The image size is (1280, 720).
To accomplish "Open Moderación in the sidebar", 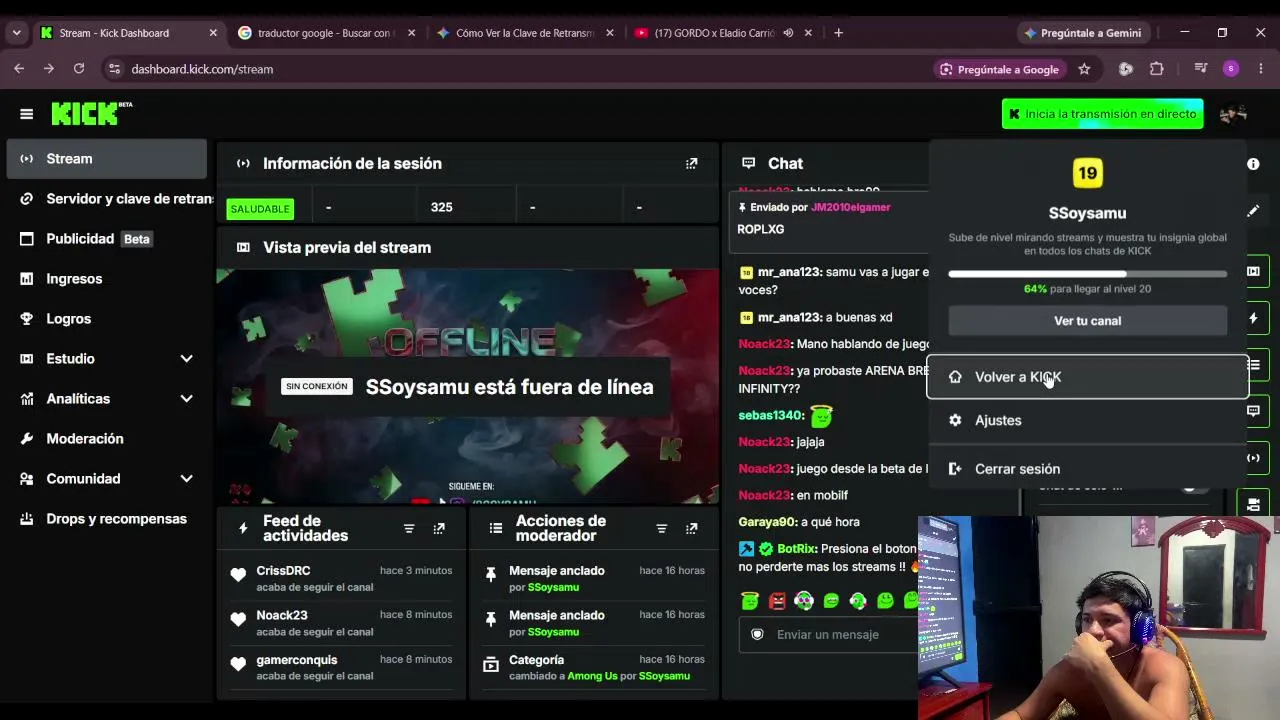I will [107, 439].
